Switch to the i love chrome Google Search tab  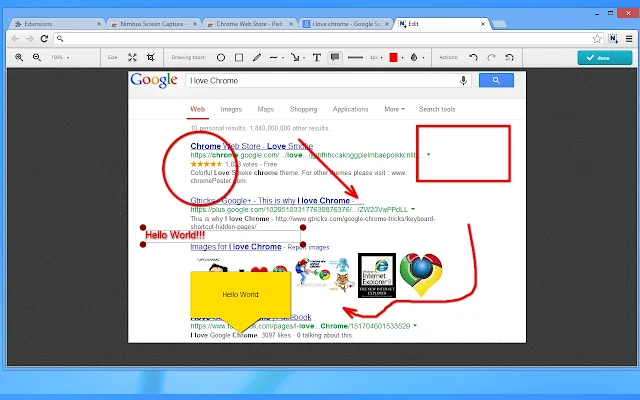click(346, 24)
